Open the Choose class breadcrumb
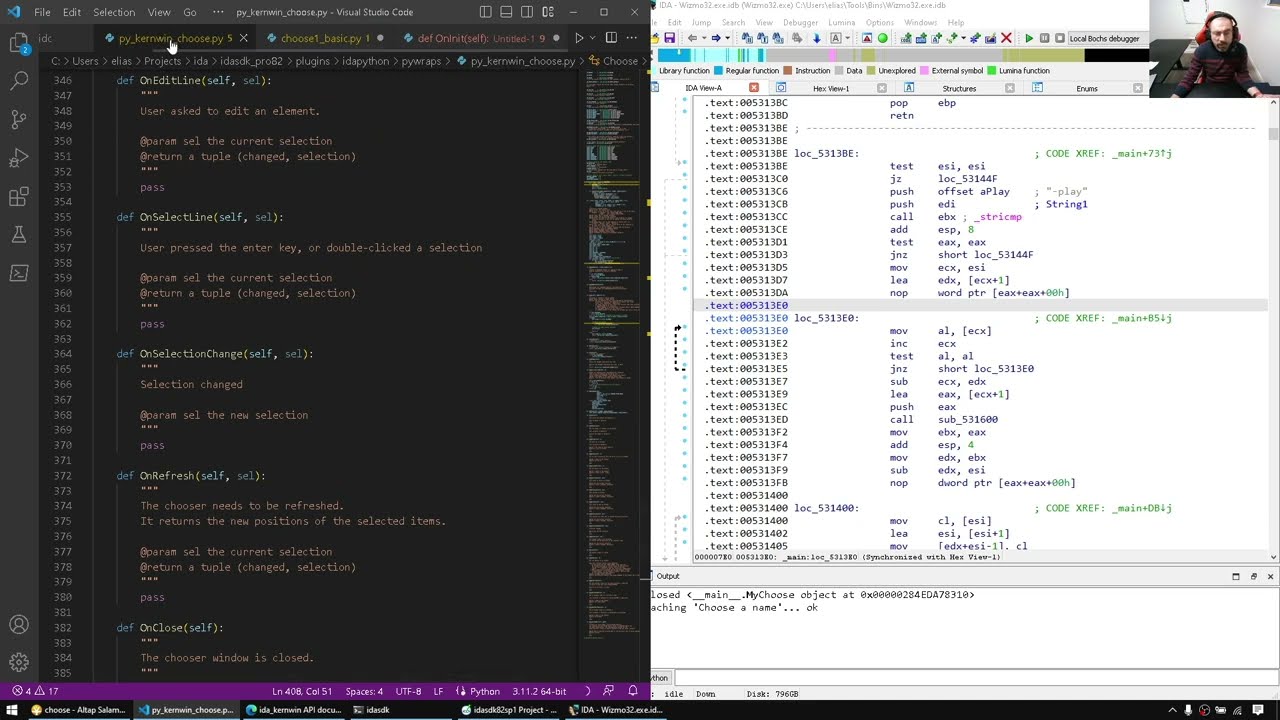Viewport: 1280px width, 720px height. click(613, 61)
